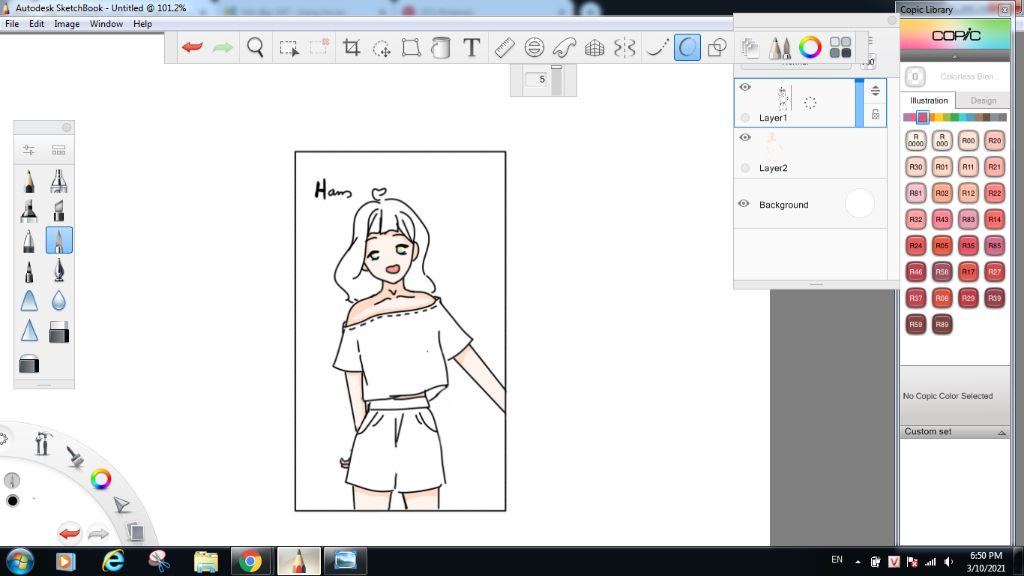Enable the Ruler guide tool

pyautogui.click(x=504, y=47)
